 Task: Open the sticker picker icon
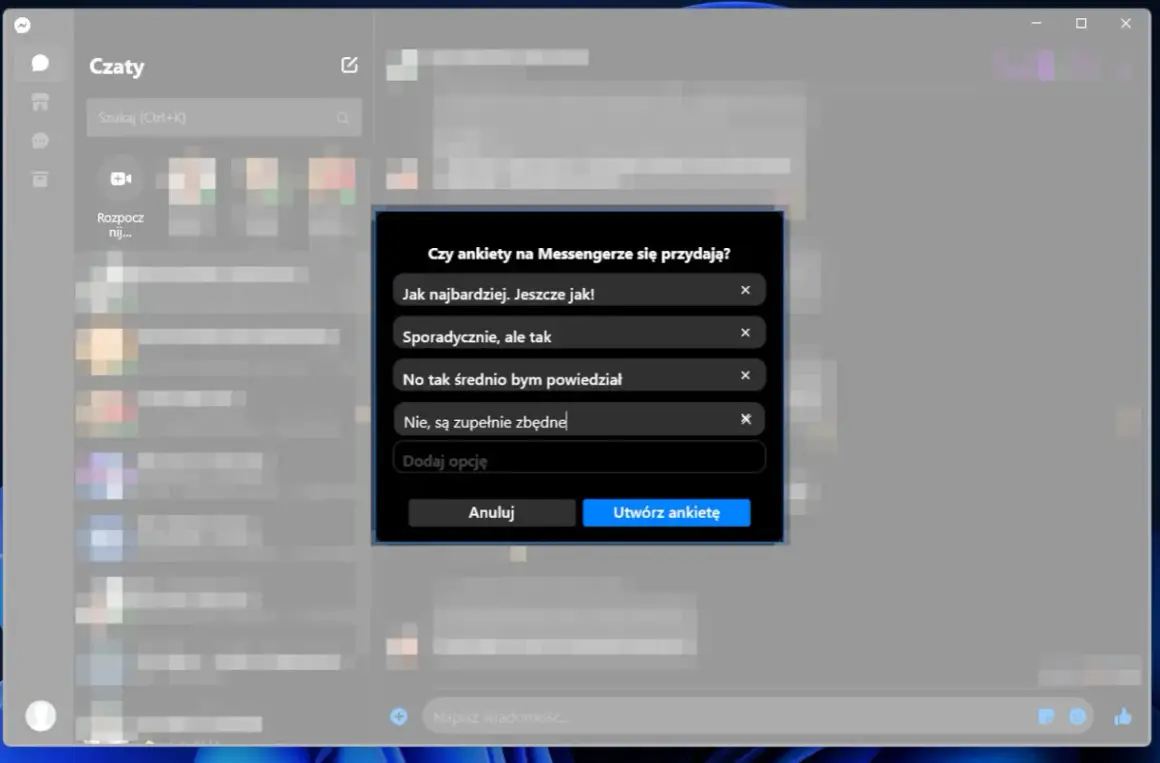(x=1045, y=716)
